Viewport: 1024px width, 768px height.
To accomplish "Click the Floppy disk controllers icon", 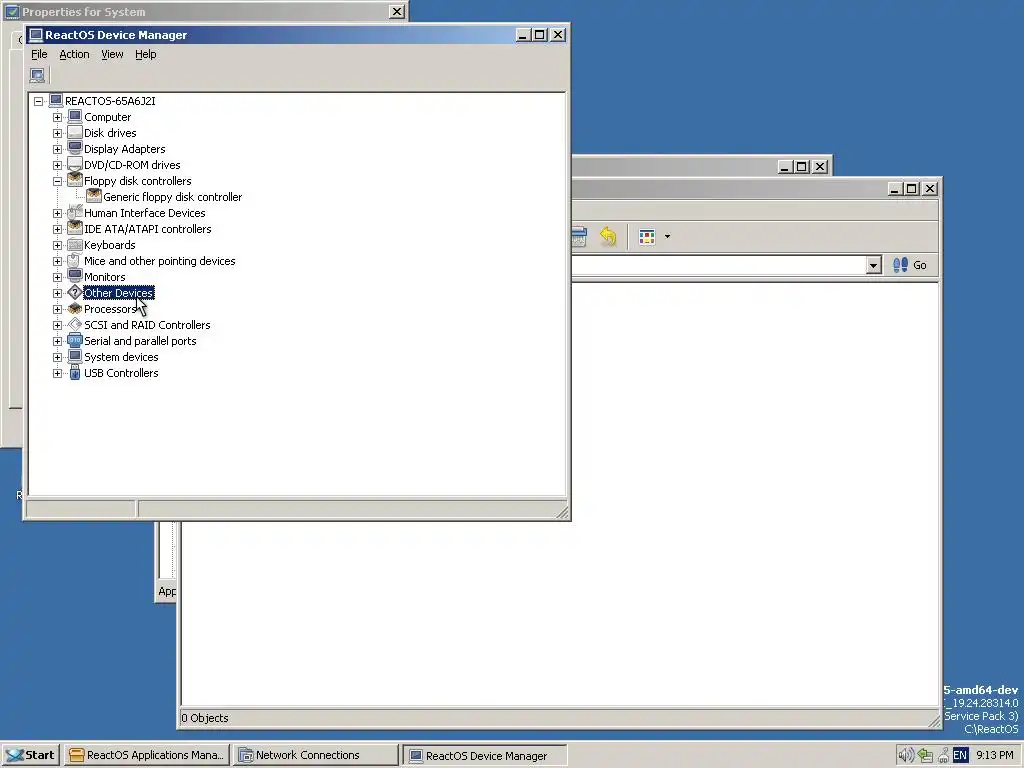I will [x=74, y=181].
